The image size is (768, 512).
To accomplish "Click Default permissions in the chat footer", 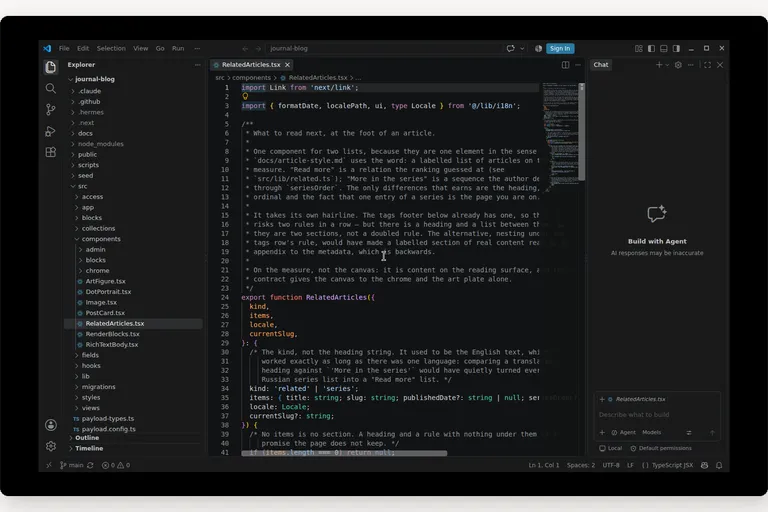I will 661,448.
